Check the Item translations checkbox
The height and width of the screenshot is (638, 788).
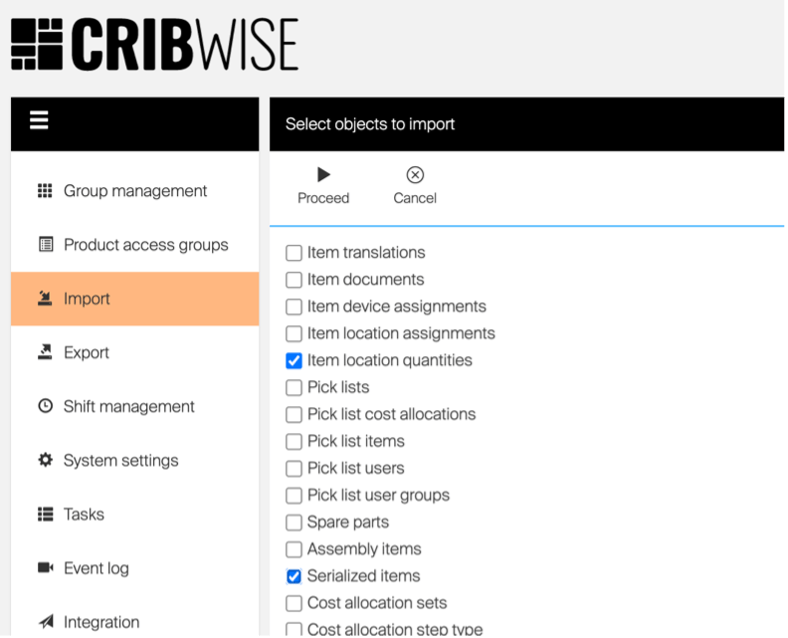pyautogui.click(x=294, y=253)
